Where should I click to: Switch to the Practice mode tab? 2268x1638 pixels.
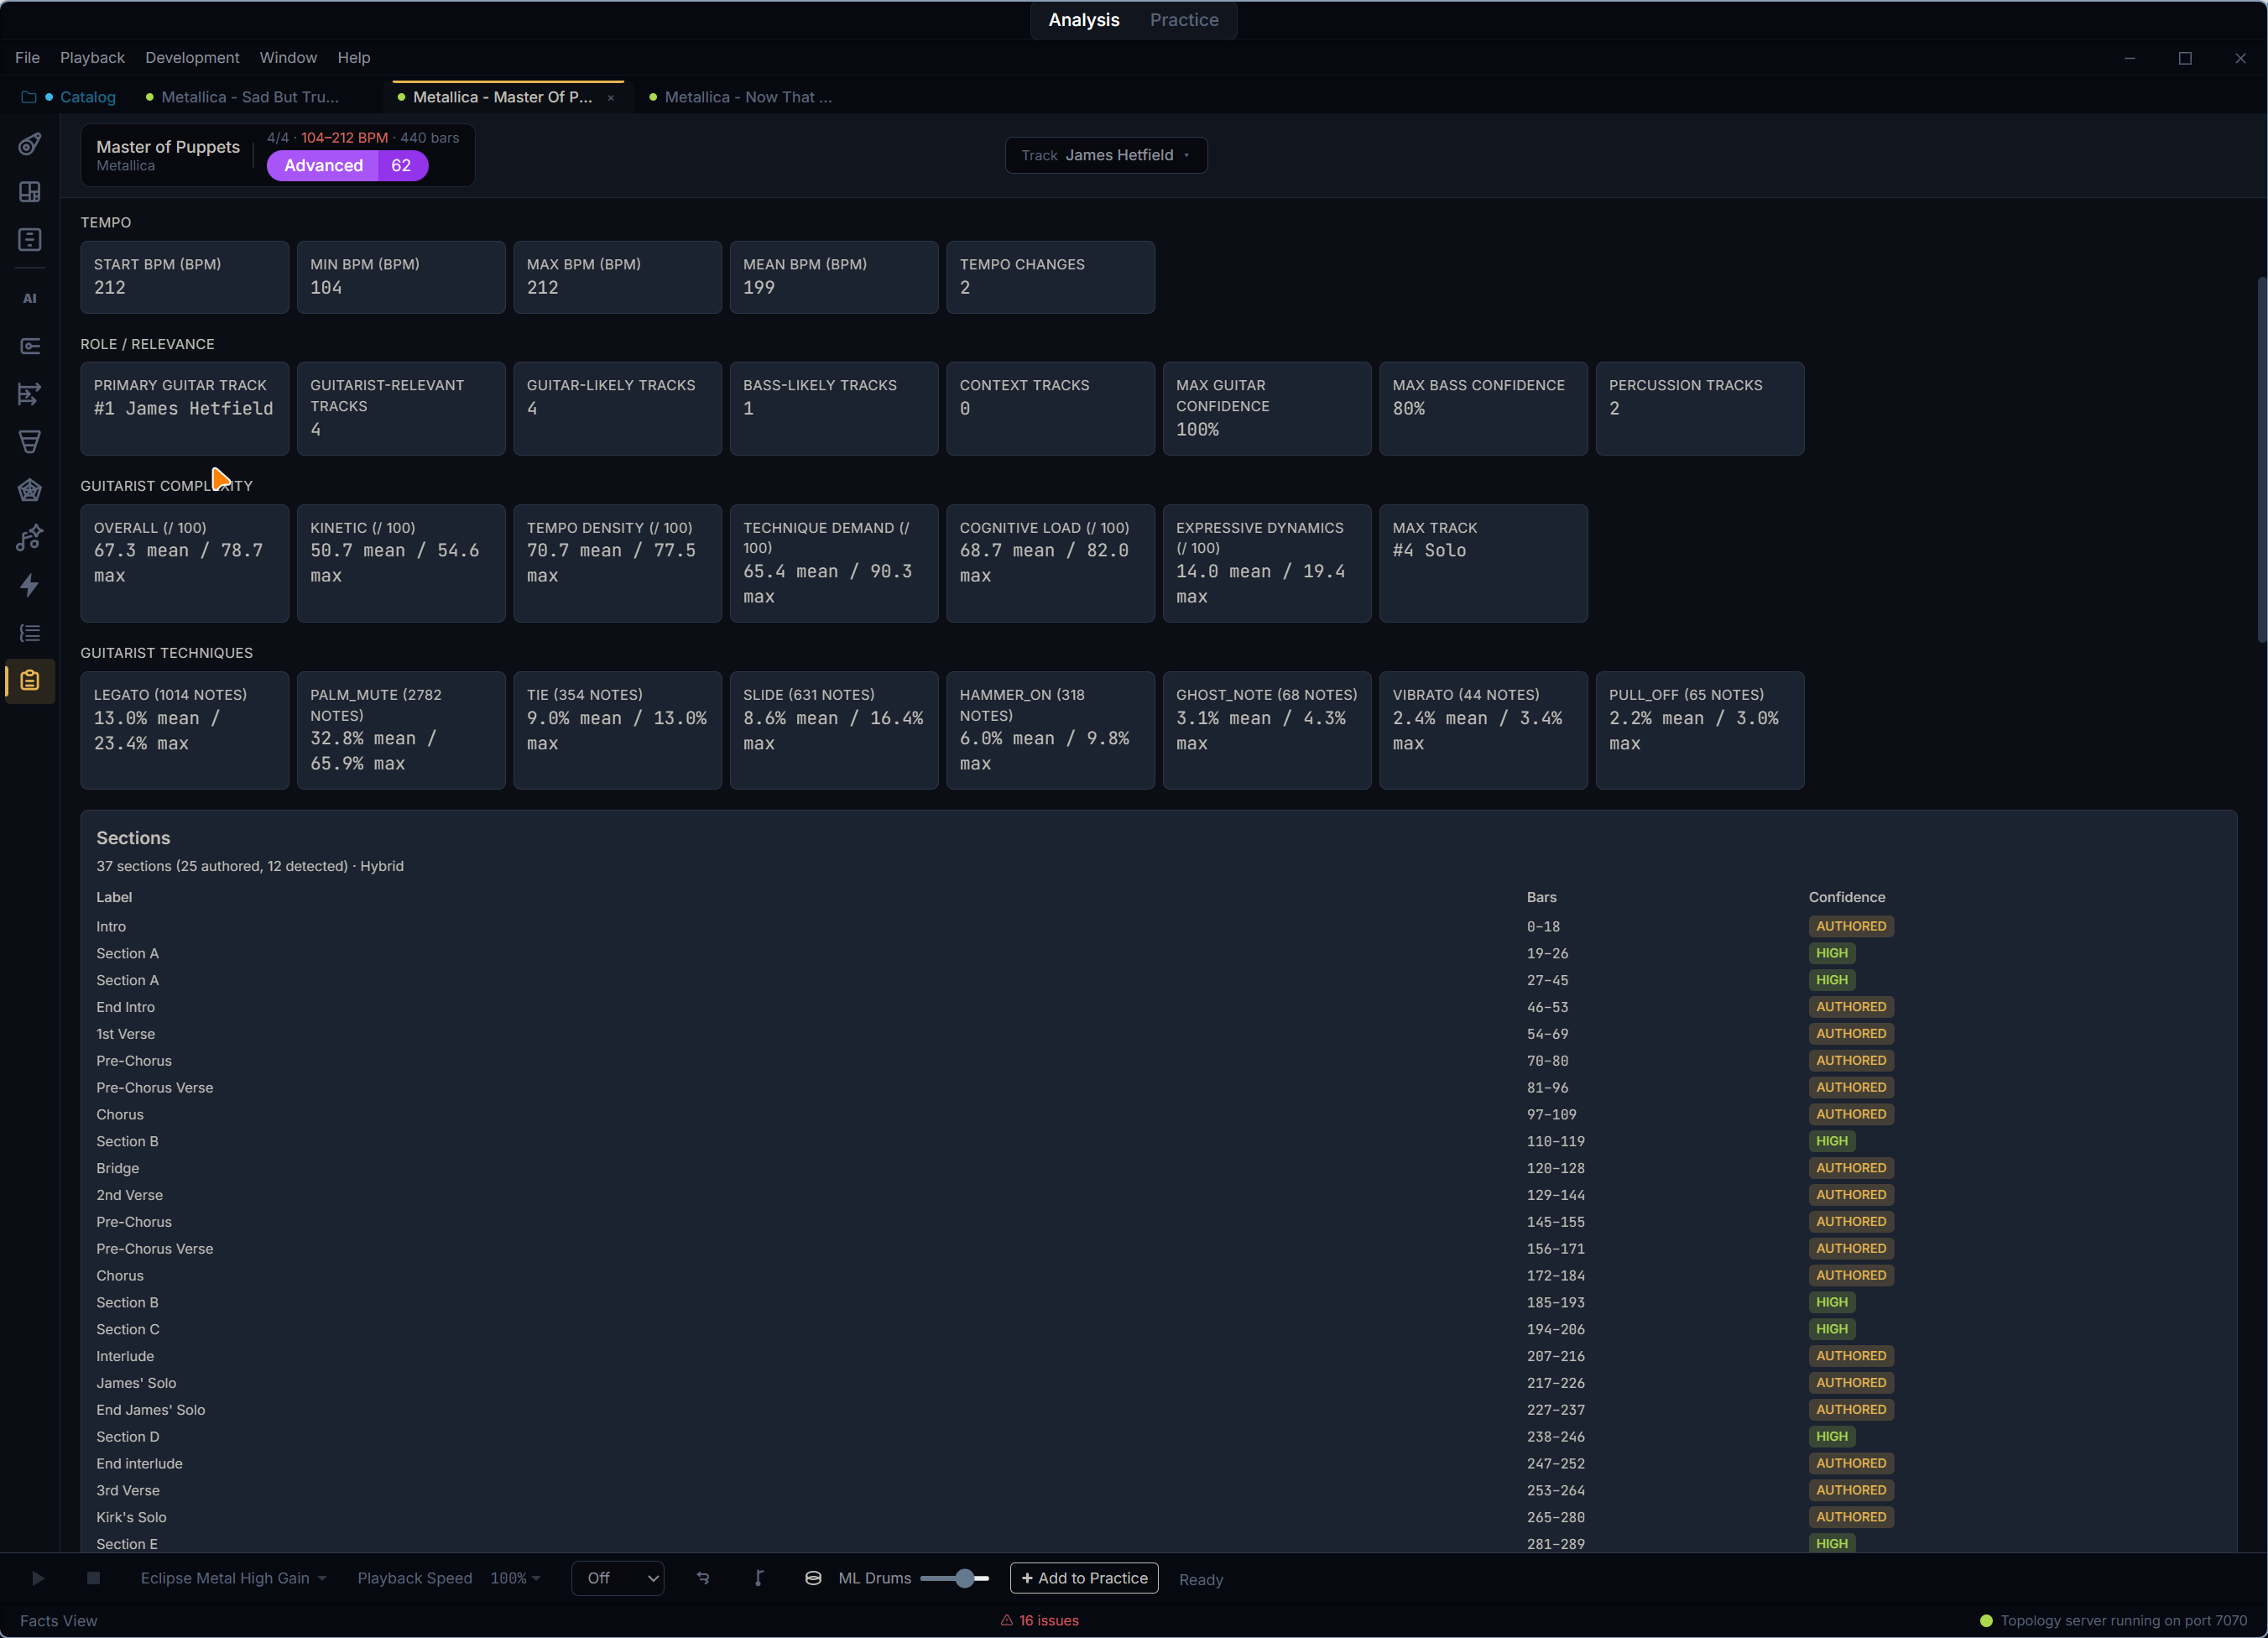point(1184,20)
